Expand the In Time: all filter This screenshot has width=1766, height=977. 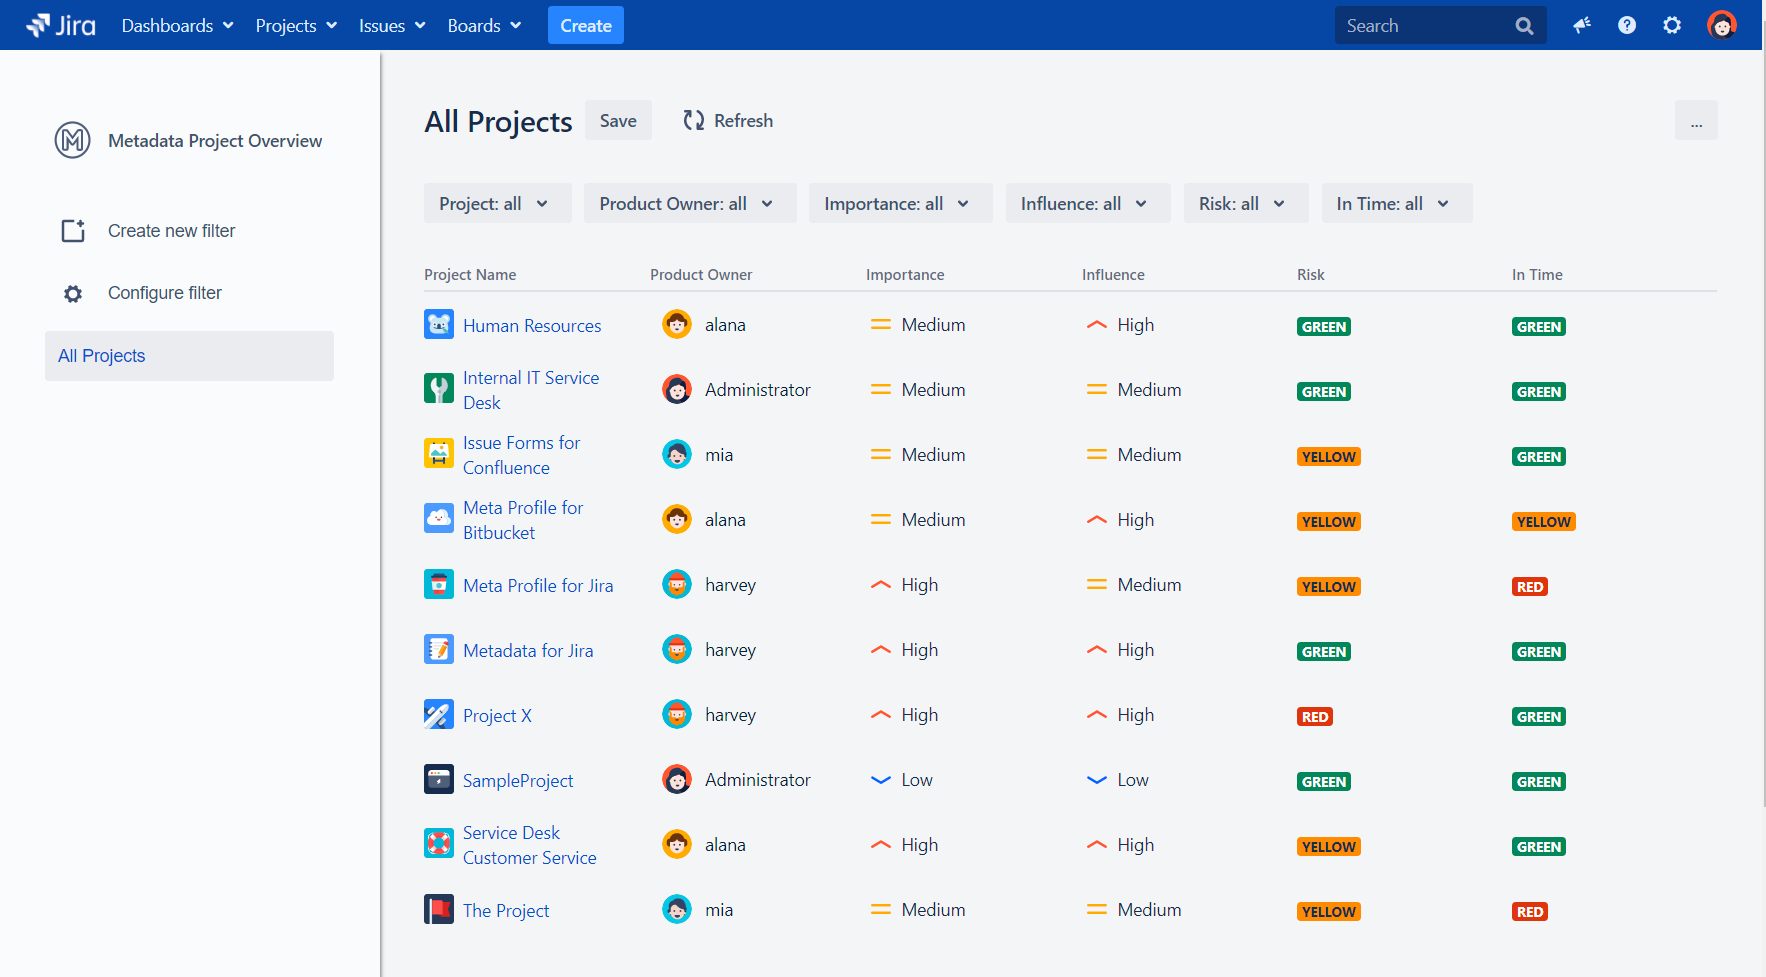(1397, 203)
